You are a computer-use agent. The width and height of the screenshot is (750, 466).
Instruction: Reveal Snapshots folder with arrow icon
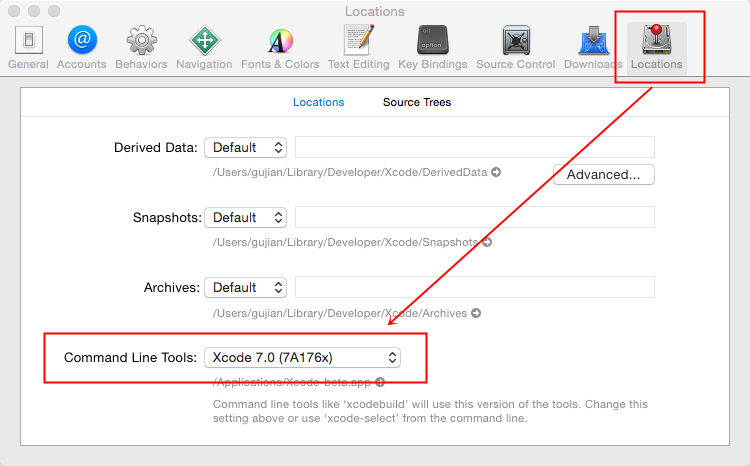[x=487, y=242]
